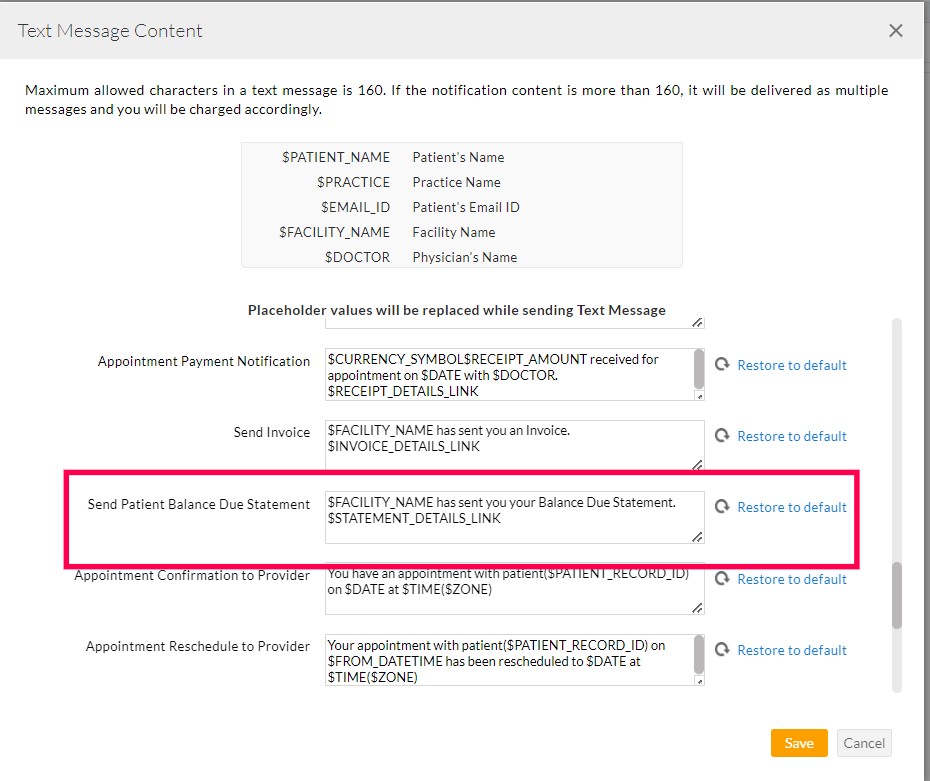The width and height of the screenshot is (930, 781).
Task: Cancel the text message changes
Action: tap(863, 743)
